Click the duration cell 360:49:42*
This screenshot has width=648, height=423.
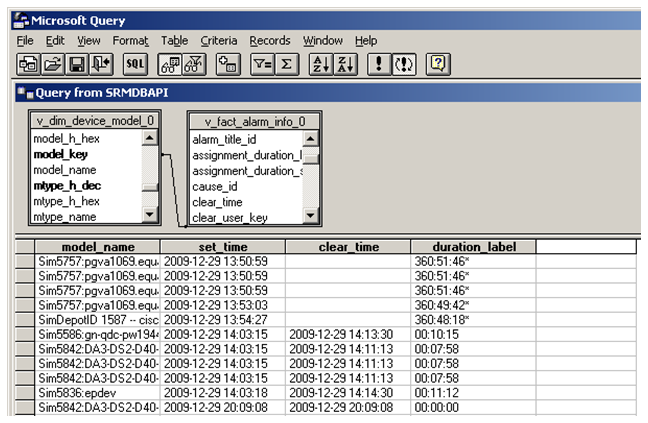click(x=474, y=305)
